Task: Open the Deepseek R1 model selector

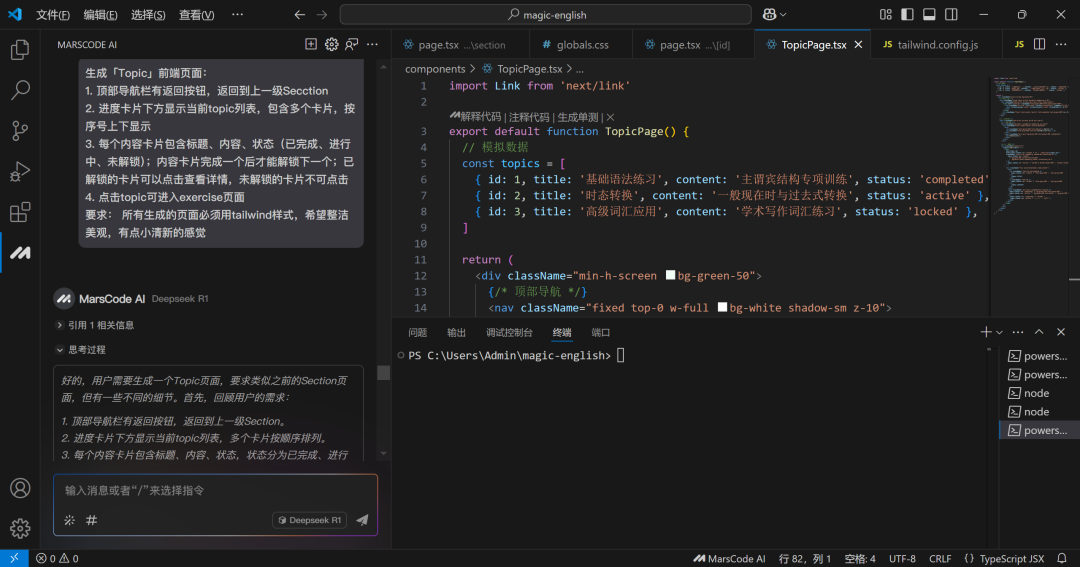Action: pyautogui.click(x=310, y=520)
